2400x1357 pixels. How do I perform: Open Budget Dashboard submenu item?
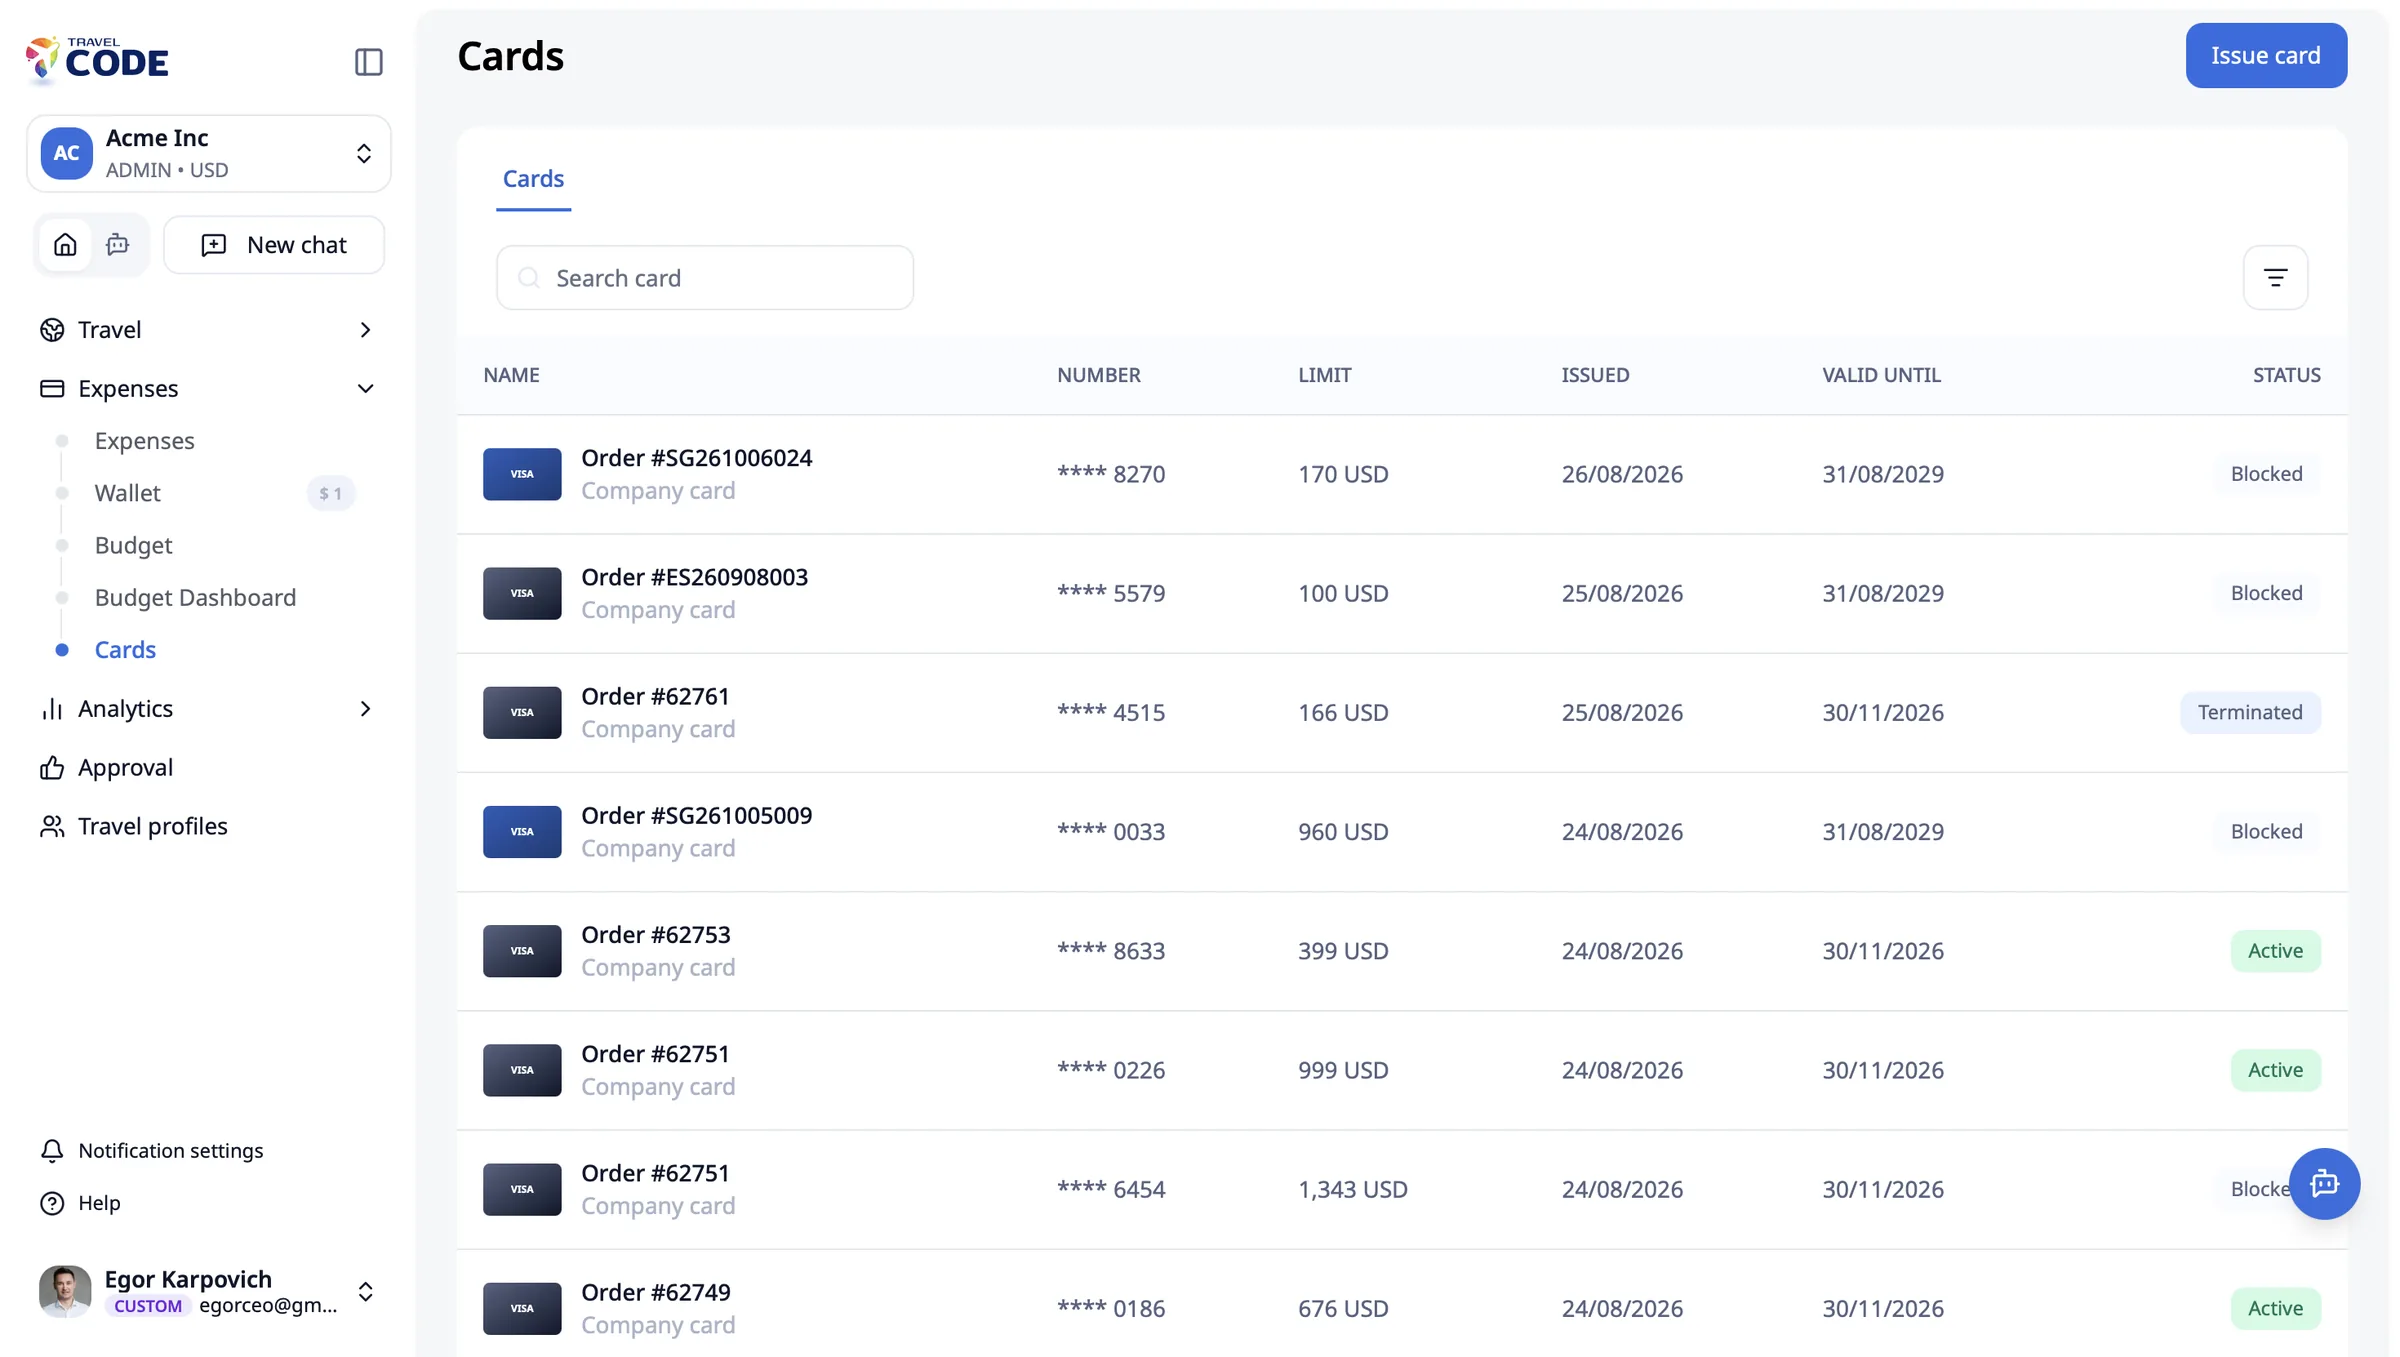[195, 597]
